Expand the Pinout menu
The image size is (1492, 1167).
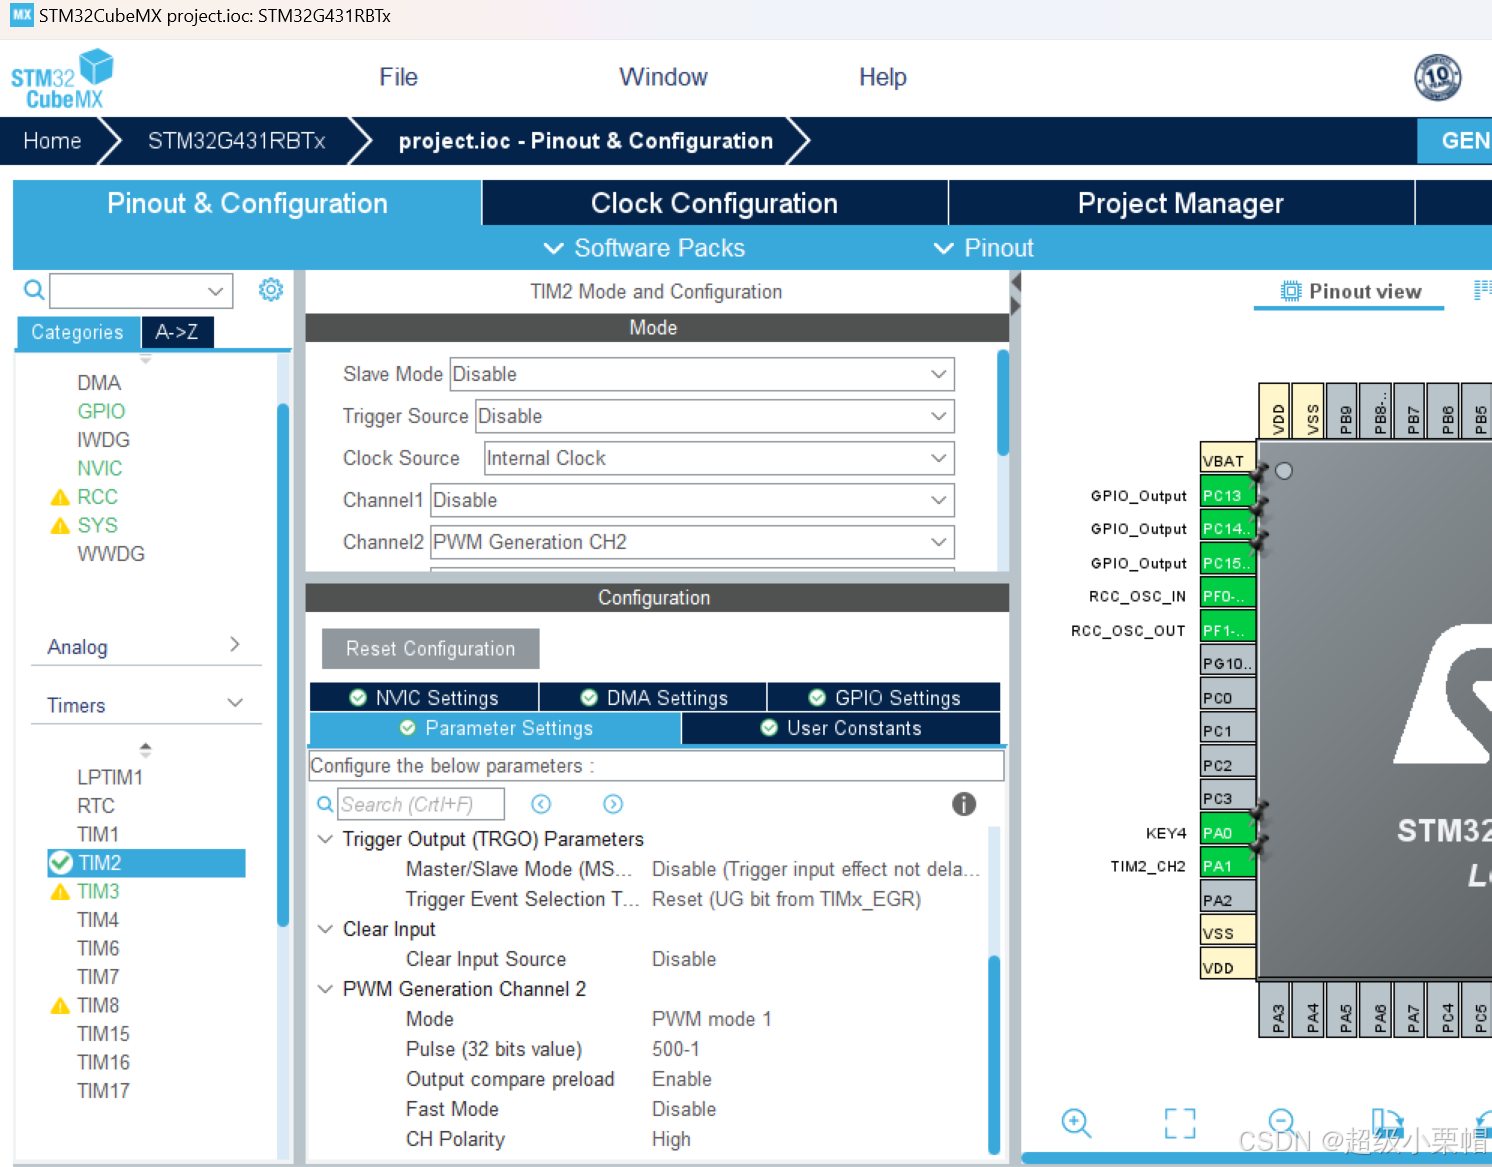(x=984, y=248)
